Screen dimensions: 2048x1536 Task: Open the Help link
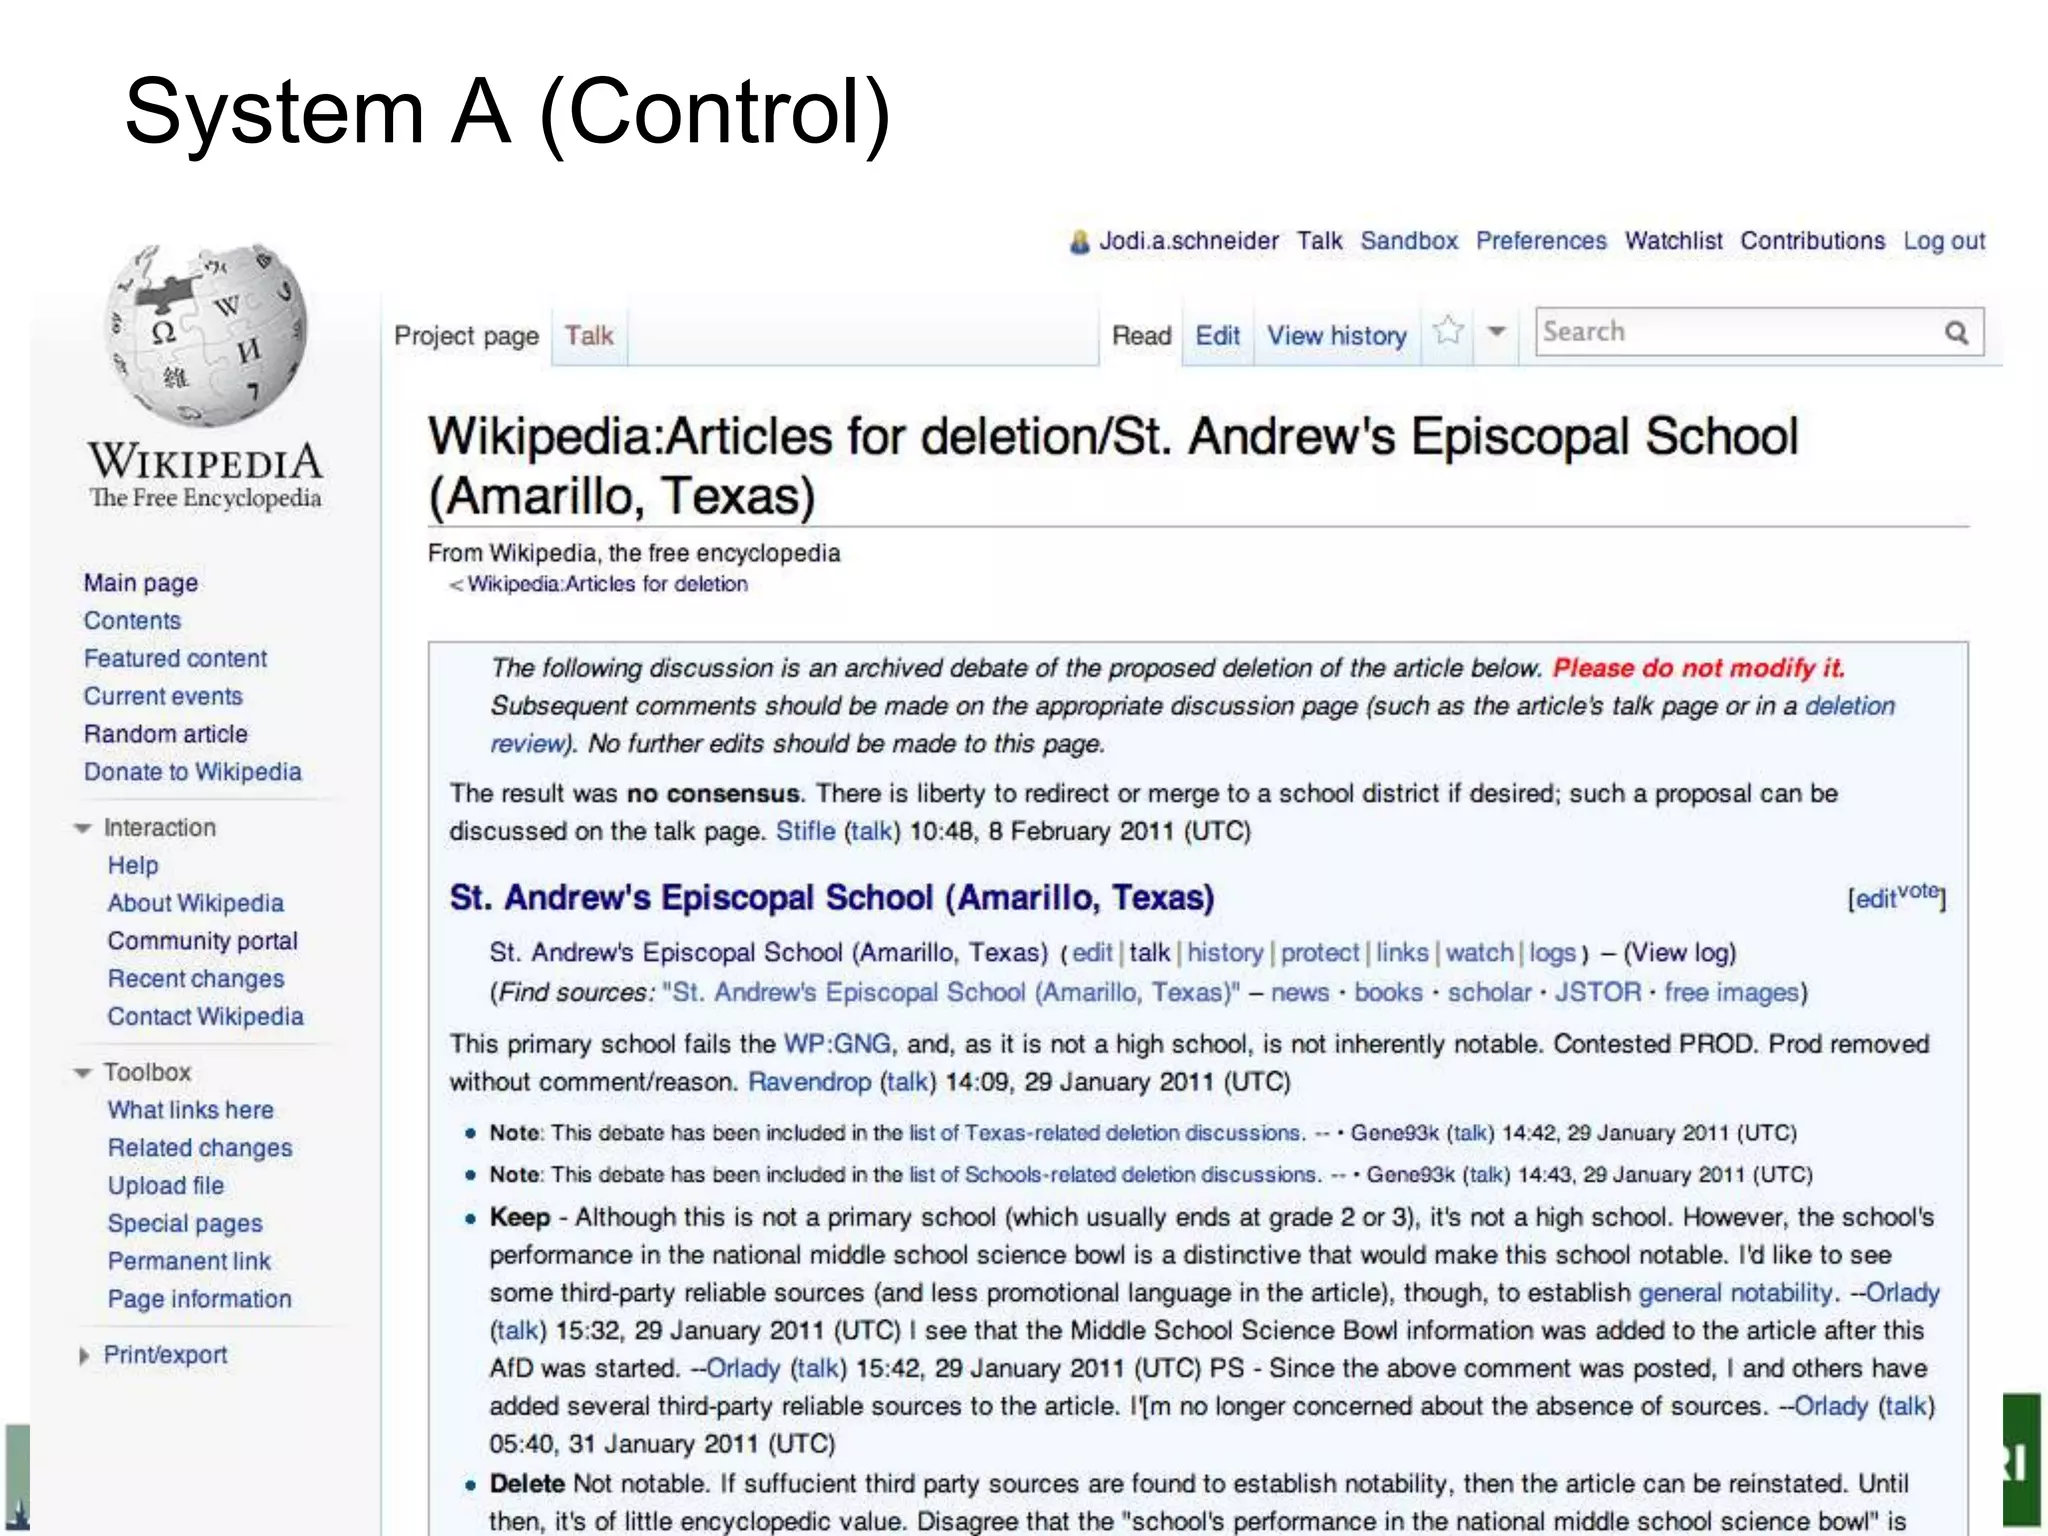click(133, 865)
